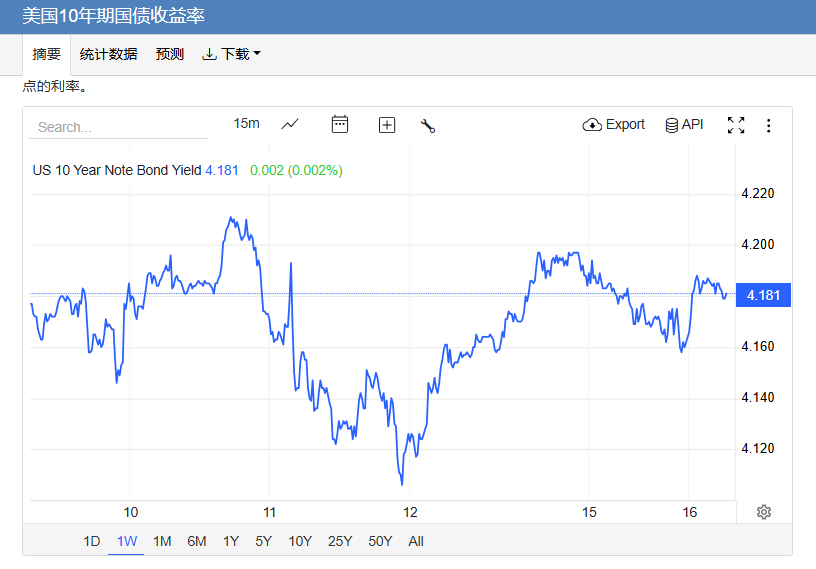Screen dimensions: 816x569
Task: Export chart data via Export button
Action: (x=613, y=124)
